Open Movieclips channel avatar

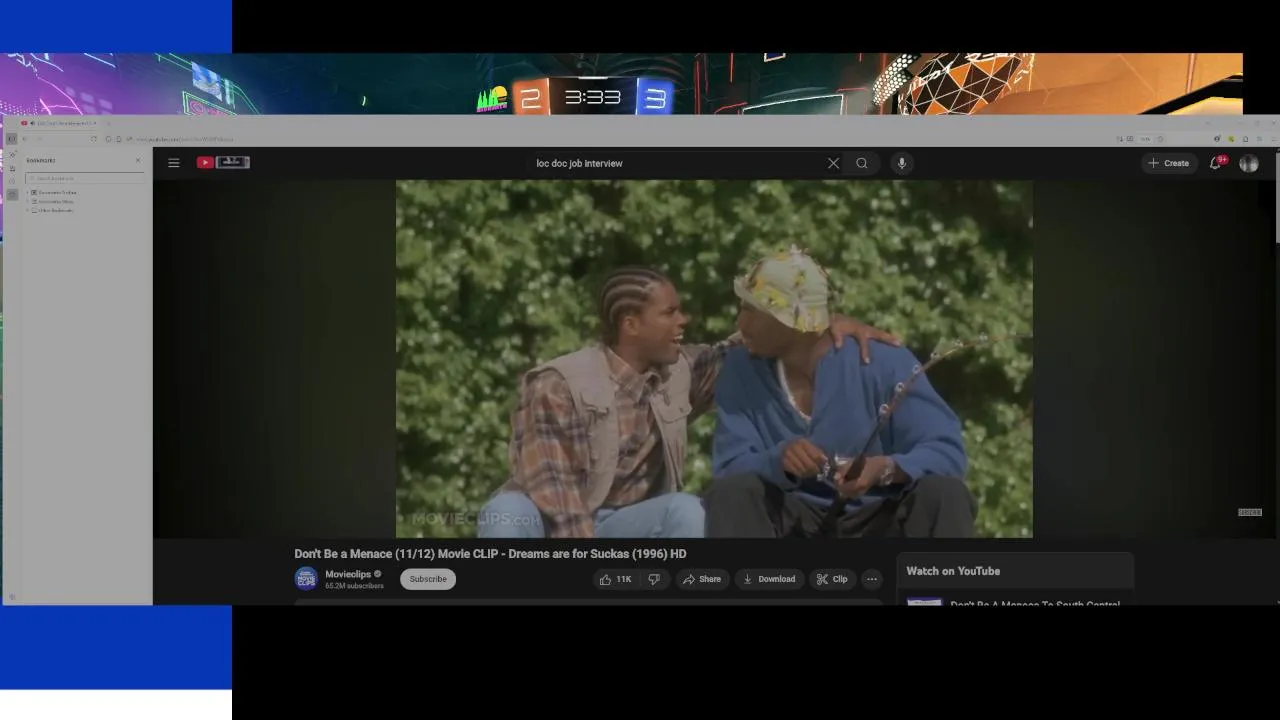pos(306,579)
